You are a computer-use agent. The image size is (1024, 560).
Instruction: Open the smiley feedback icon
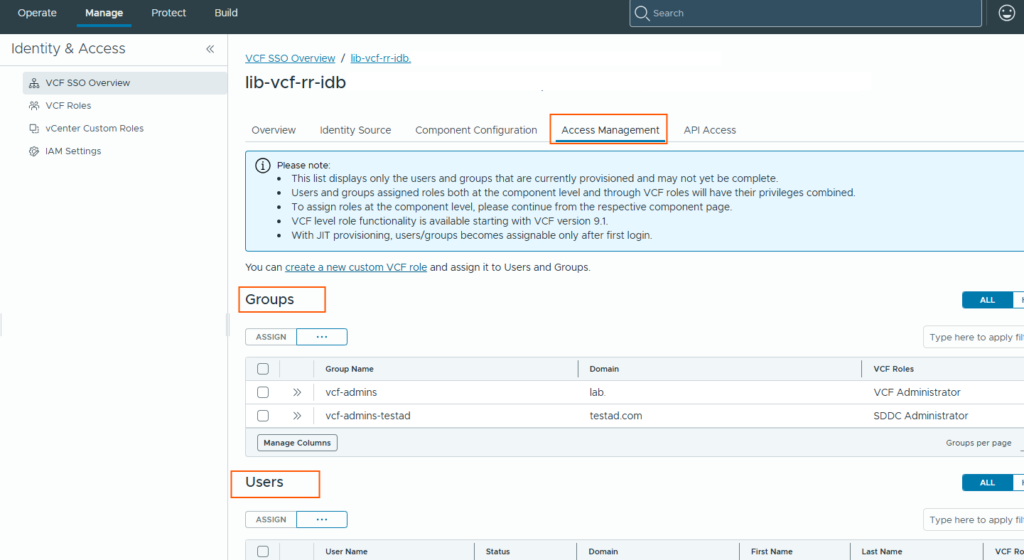coord(1006,12)
